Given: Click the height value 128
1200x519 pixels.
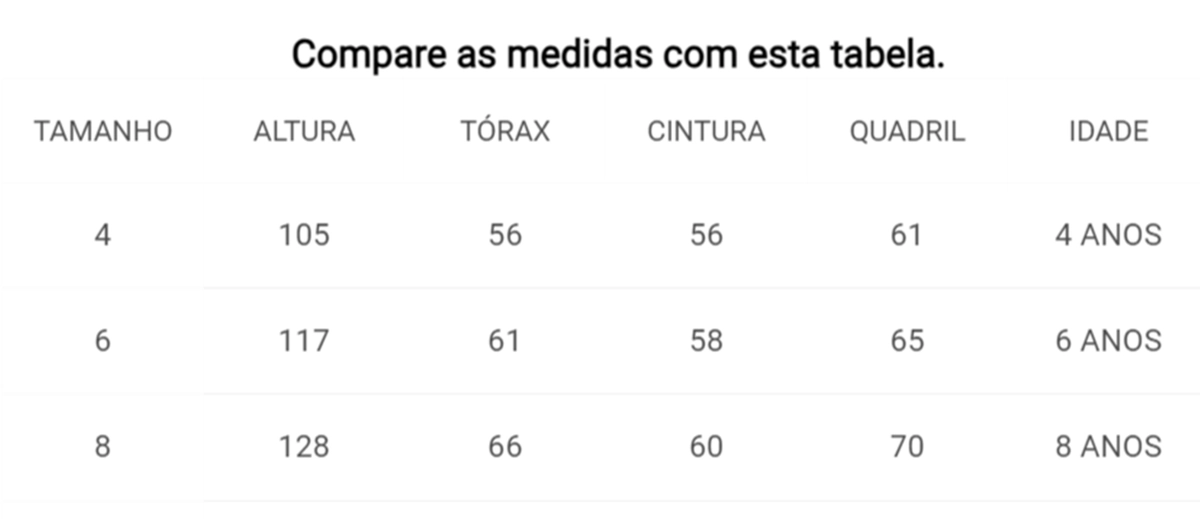Looking at the screenshot, I should (304, 445).
